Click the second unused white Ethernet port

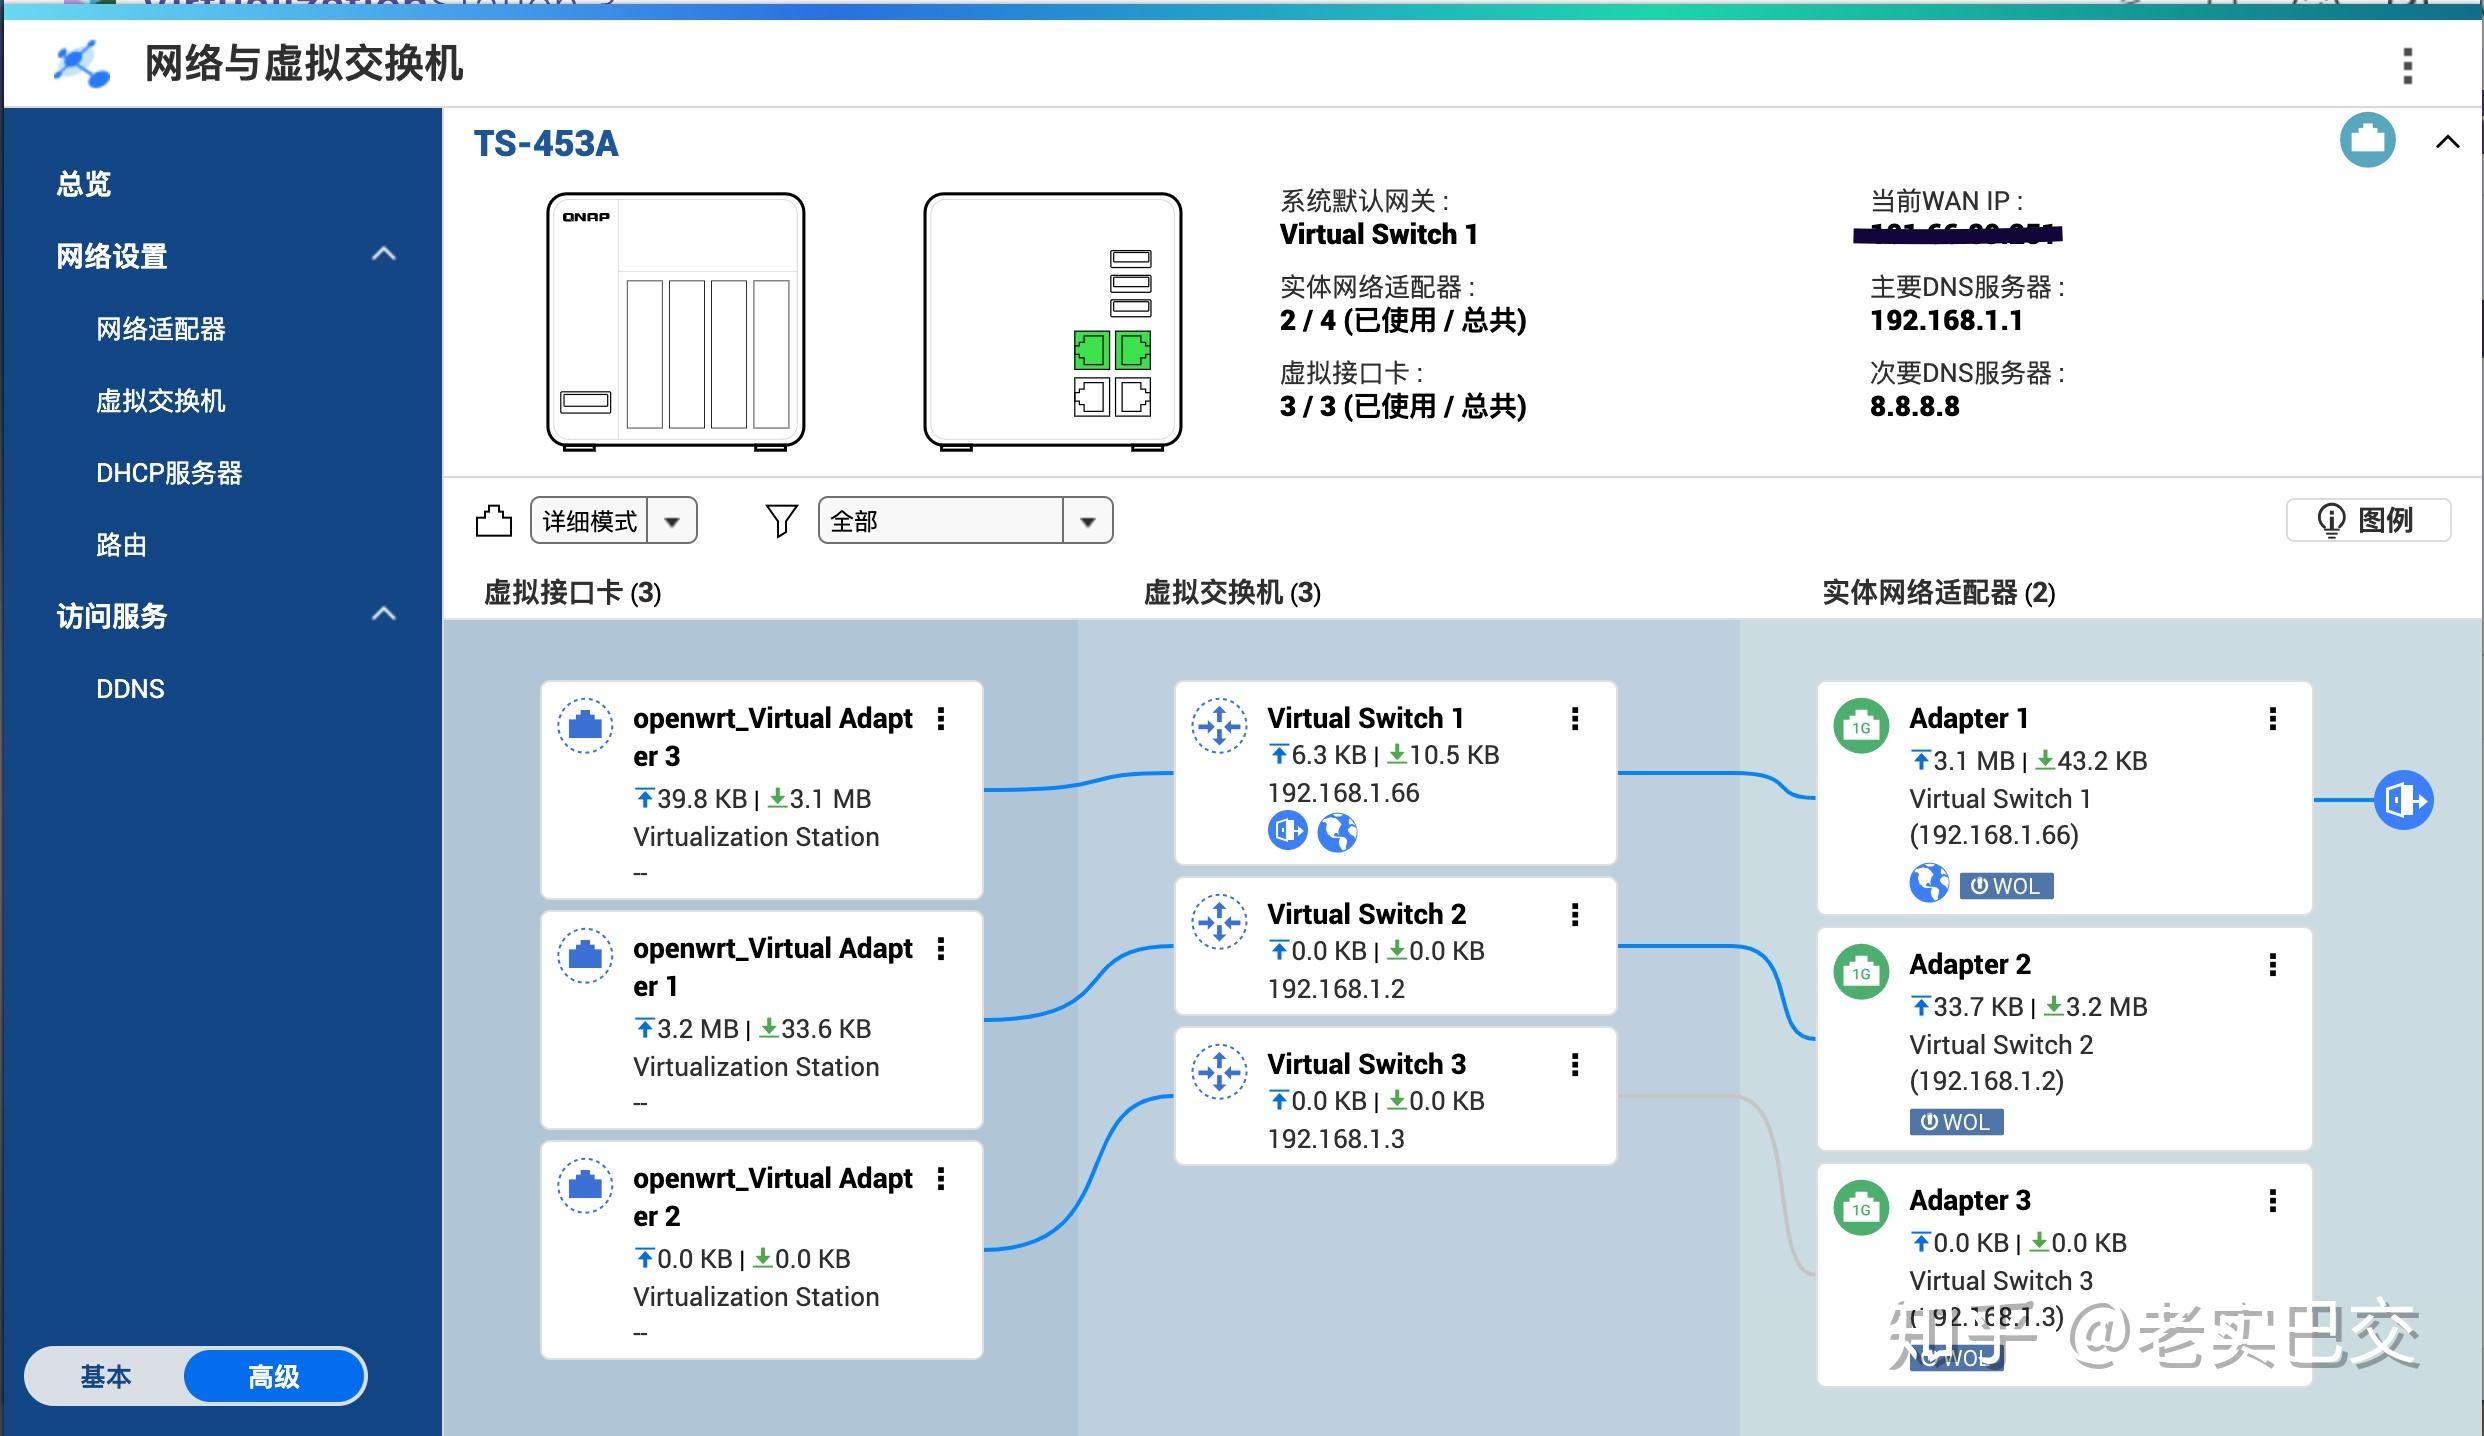[x=1133, y=397]
